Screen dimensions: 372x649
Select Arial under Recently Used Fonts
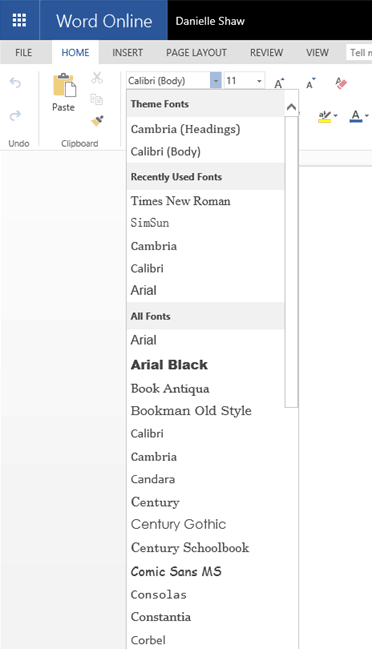coord(206,291)
